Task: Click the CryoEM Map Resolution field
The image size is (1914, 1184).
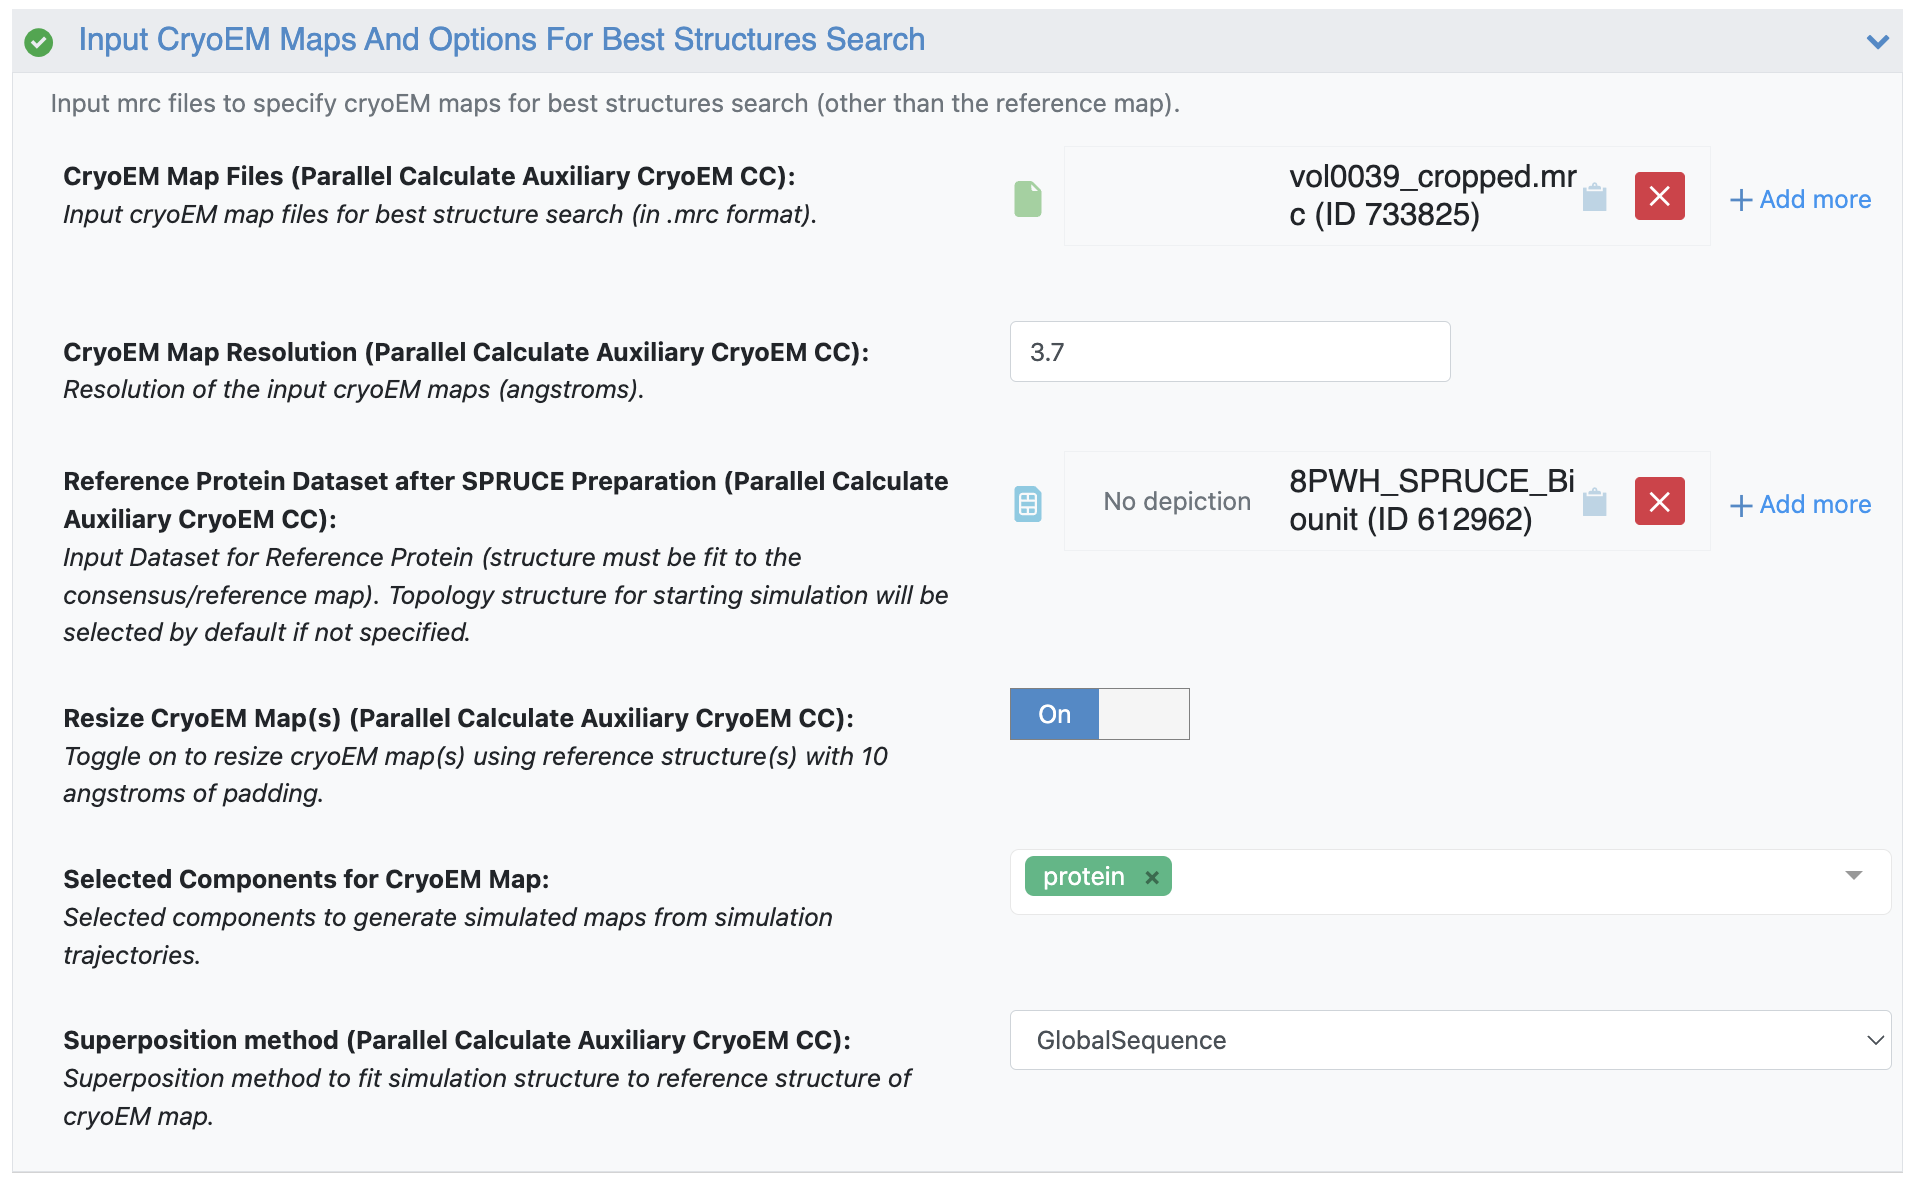Action: (1229, 352)
